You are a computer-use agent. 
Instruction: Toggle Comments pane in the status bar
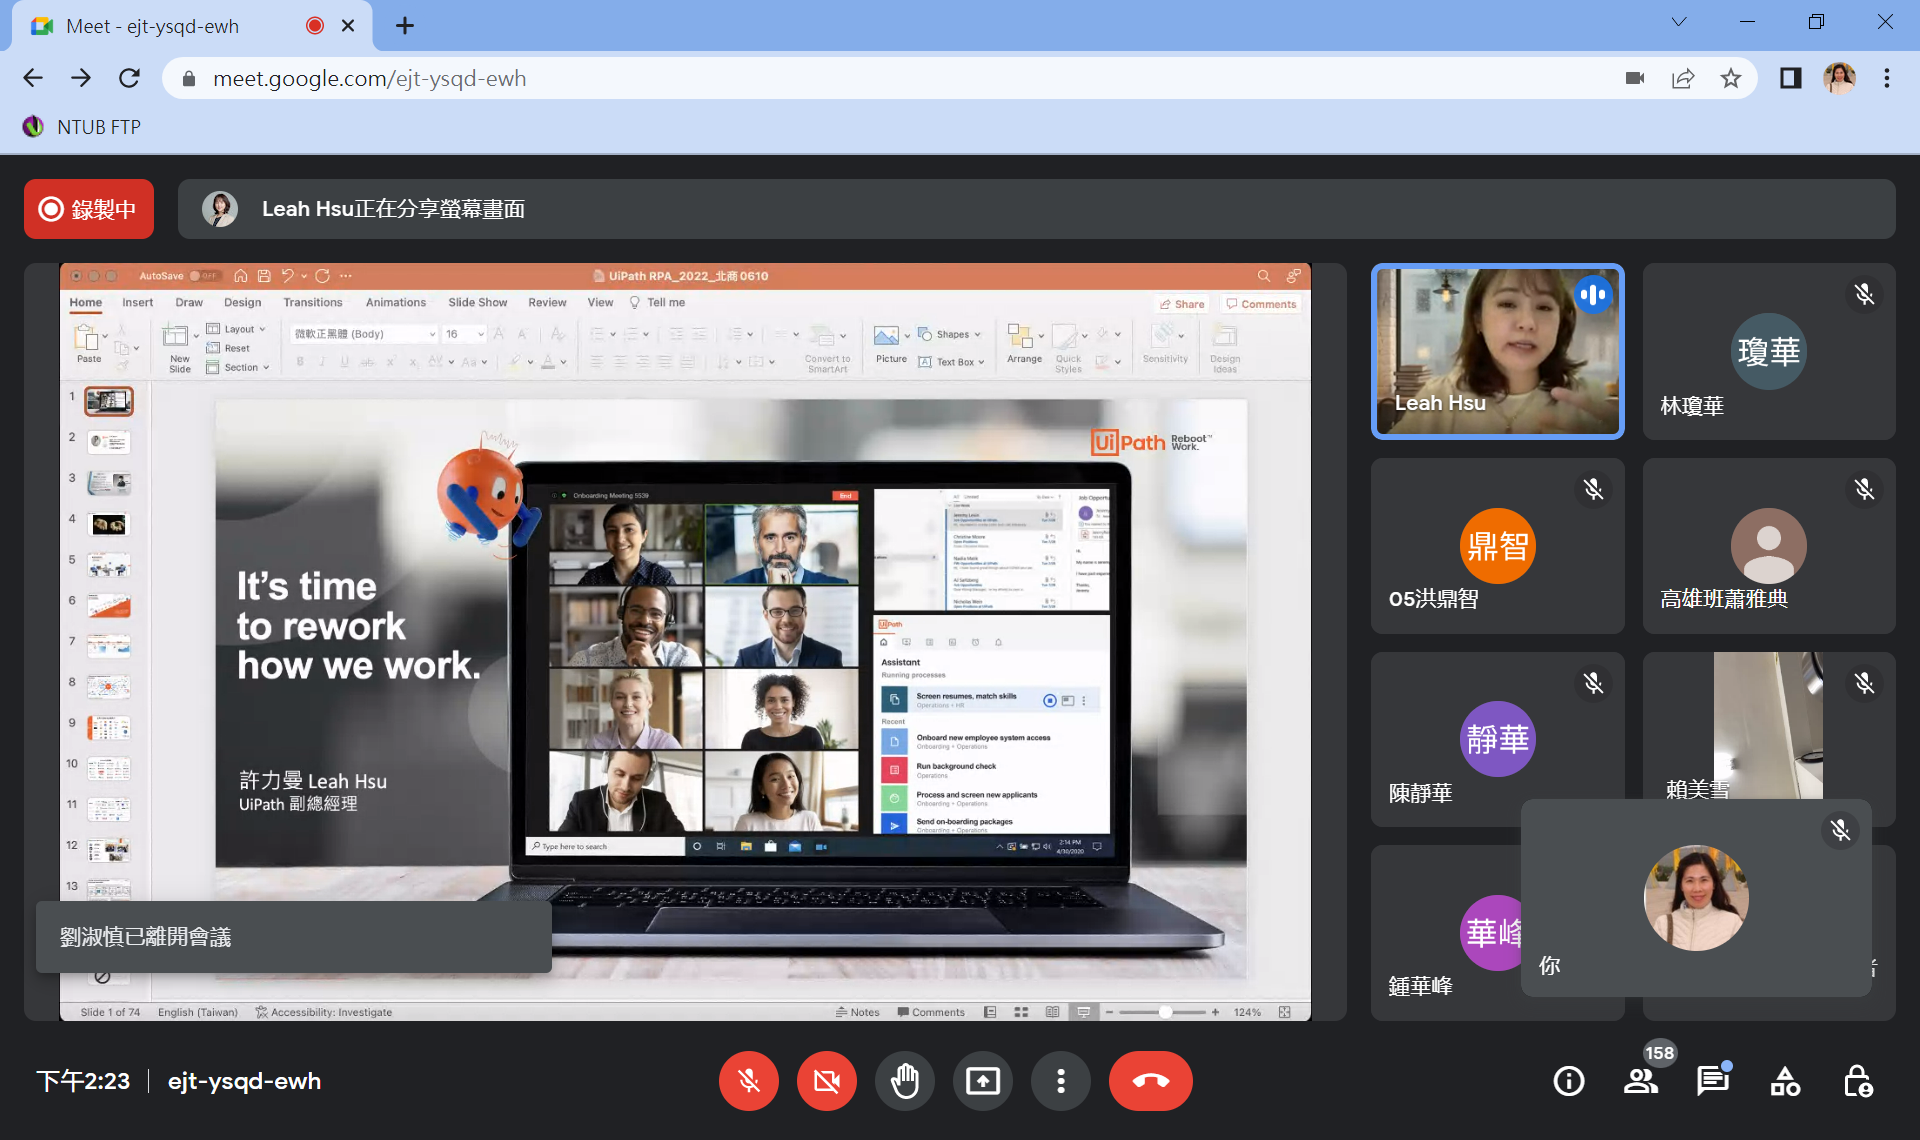[x=931, y=1012]
